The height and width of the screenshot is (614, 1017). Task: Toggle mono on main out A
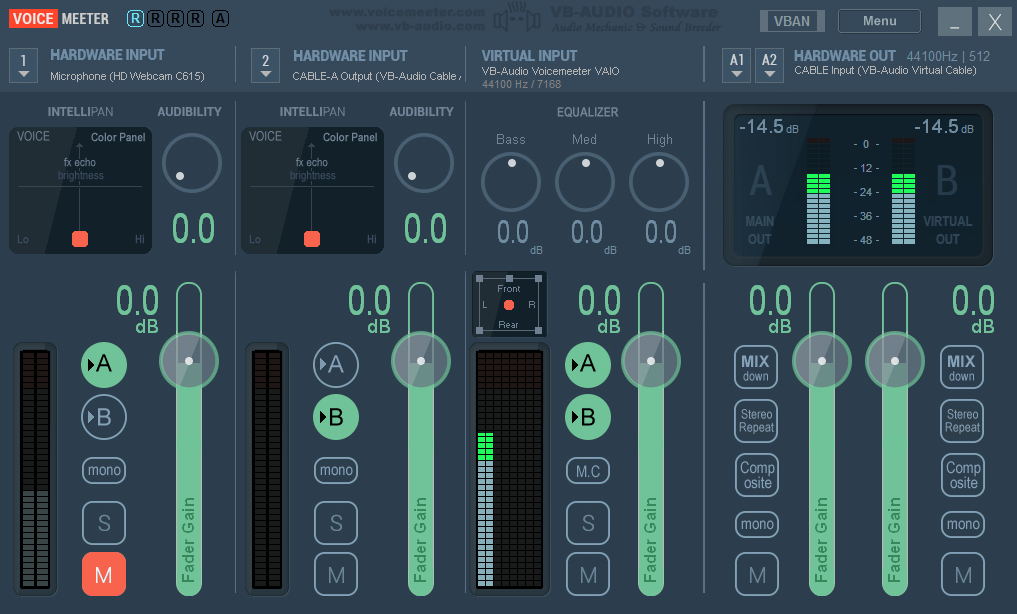point(756,524)
